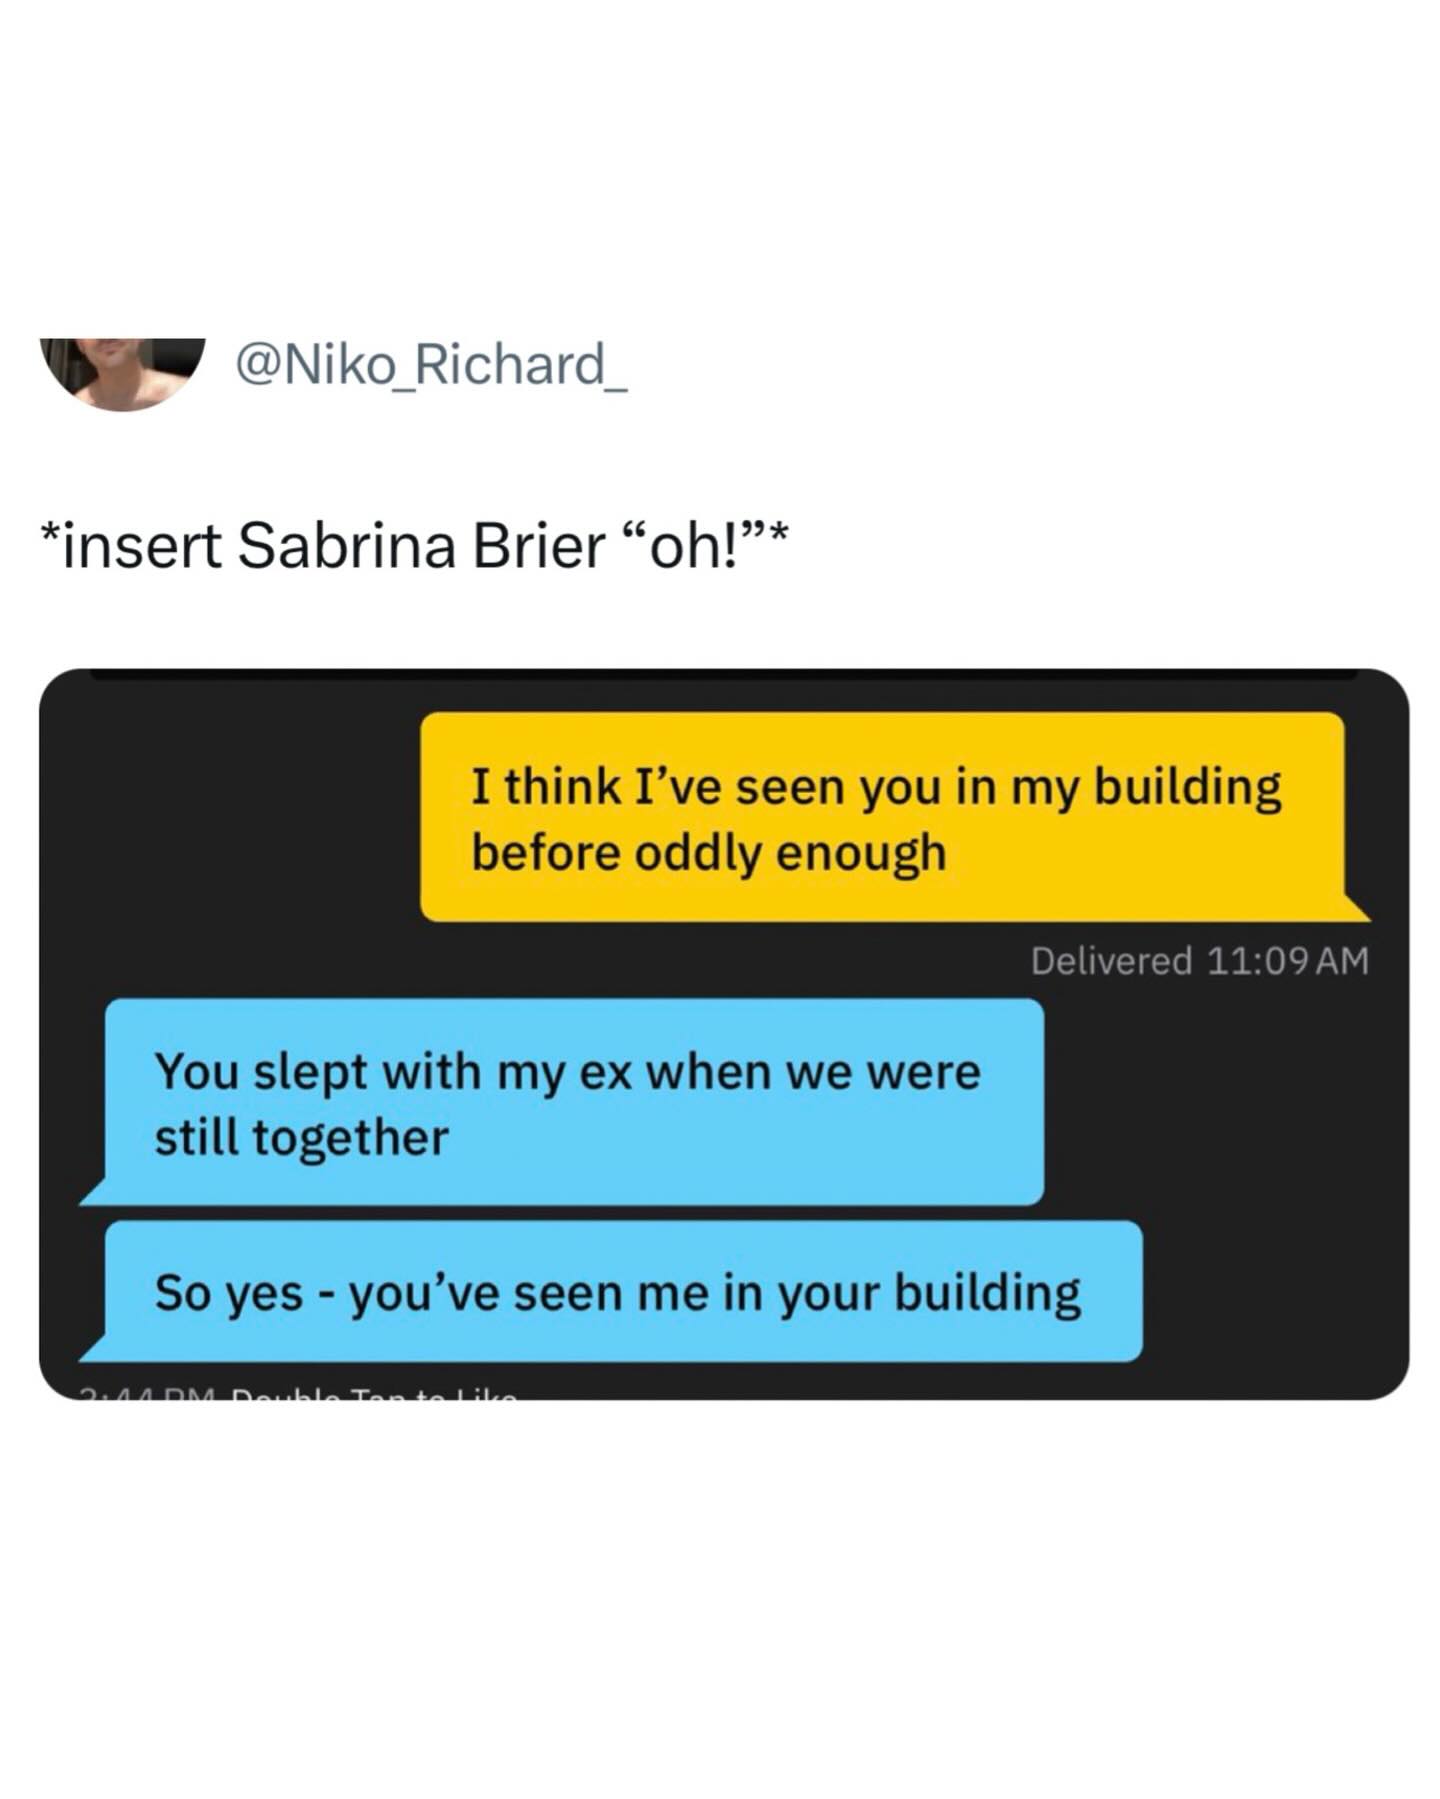Click the 'Delivered' status label
The image size is (1440, 1799).
(x=1111, y=961)
